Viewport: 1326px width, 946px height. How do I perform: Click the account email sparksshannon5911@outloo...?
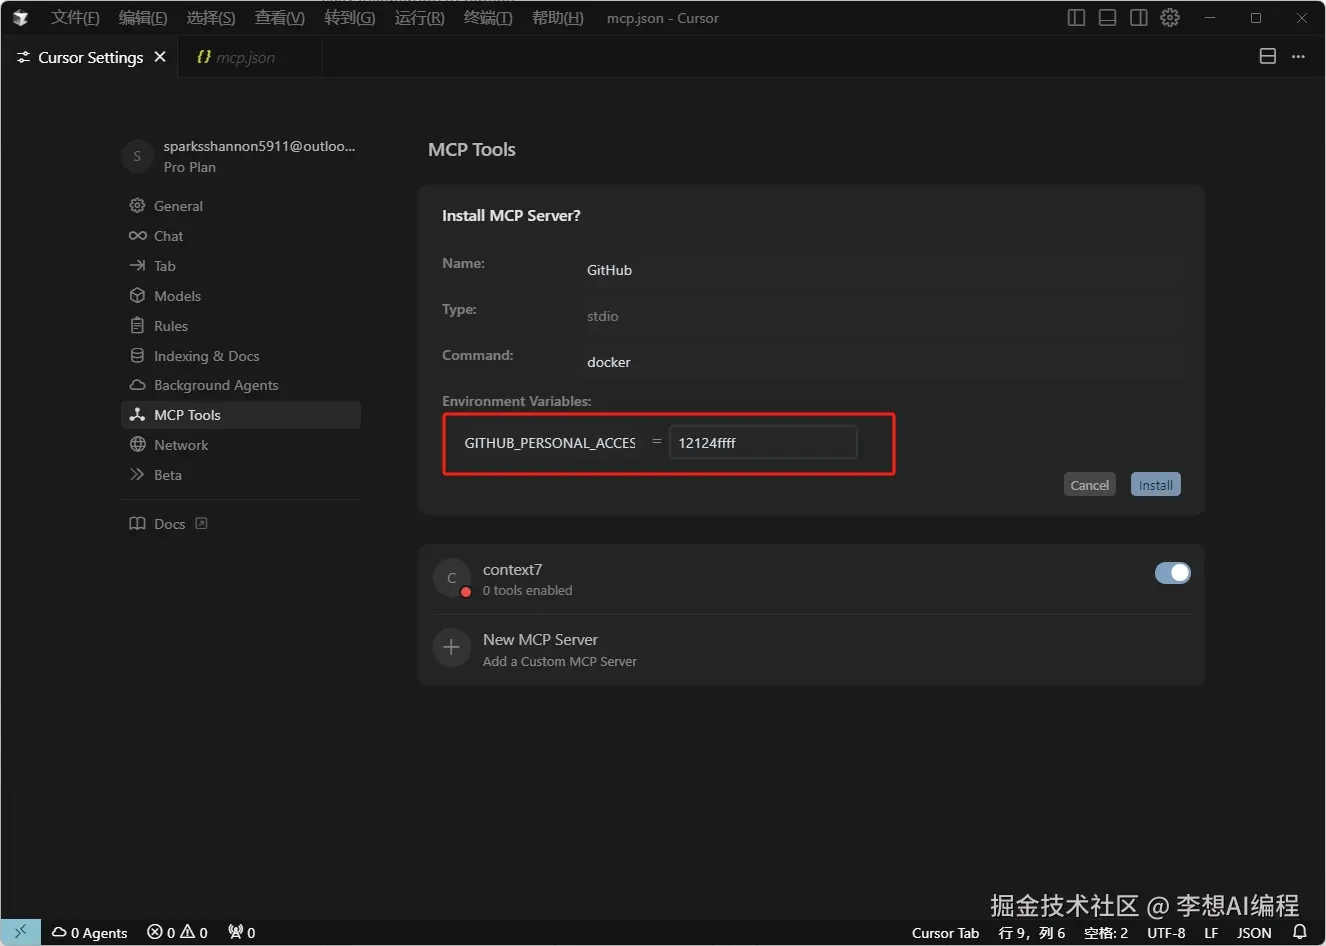coord(260,146)
